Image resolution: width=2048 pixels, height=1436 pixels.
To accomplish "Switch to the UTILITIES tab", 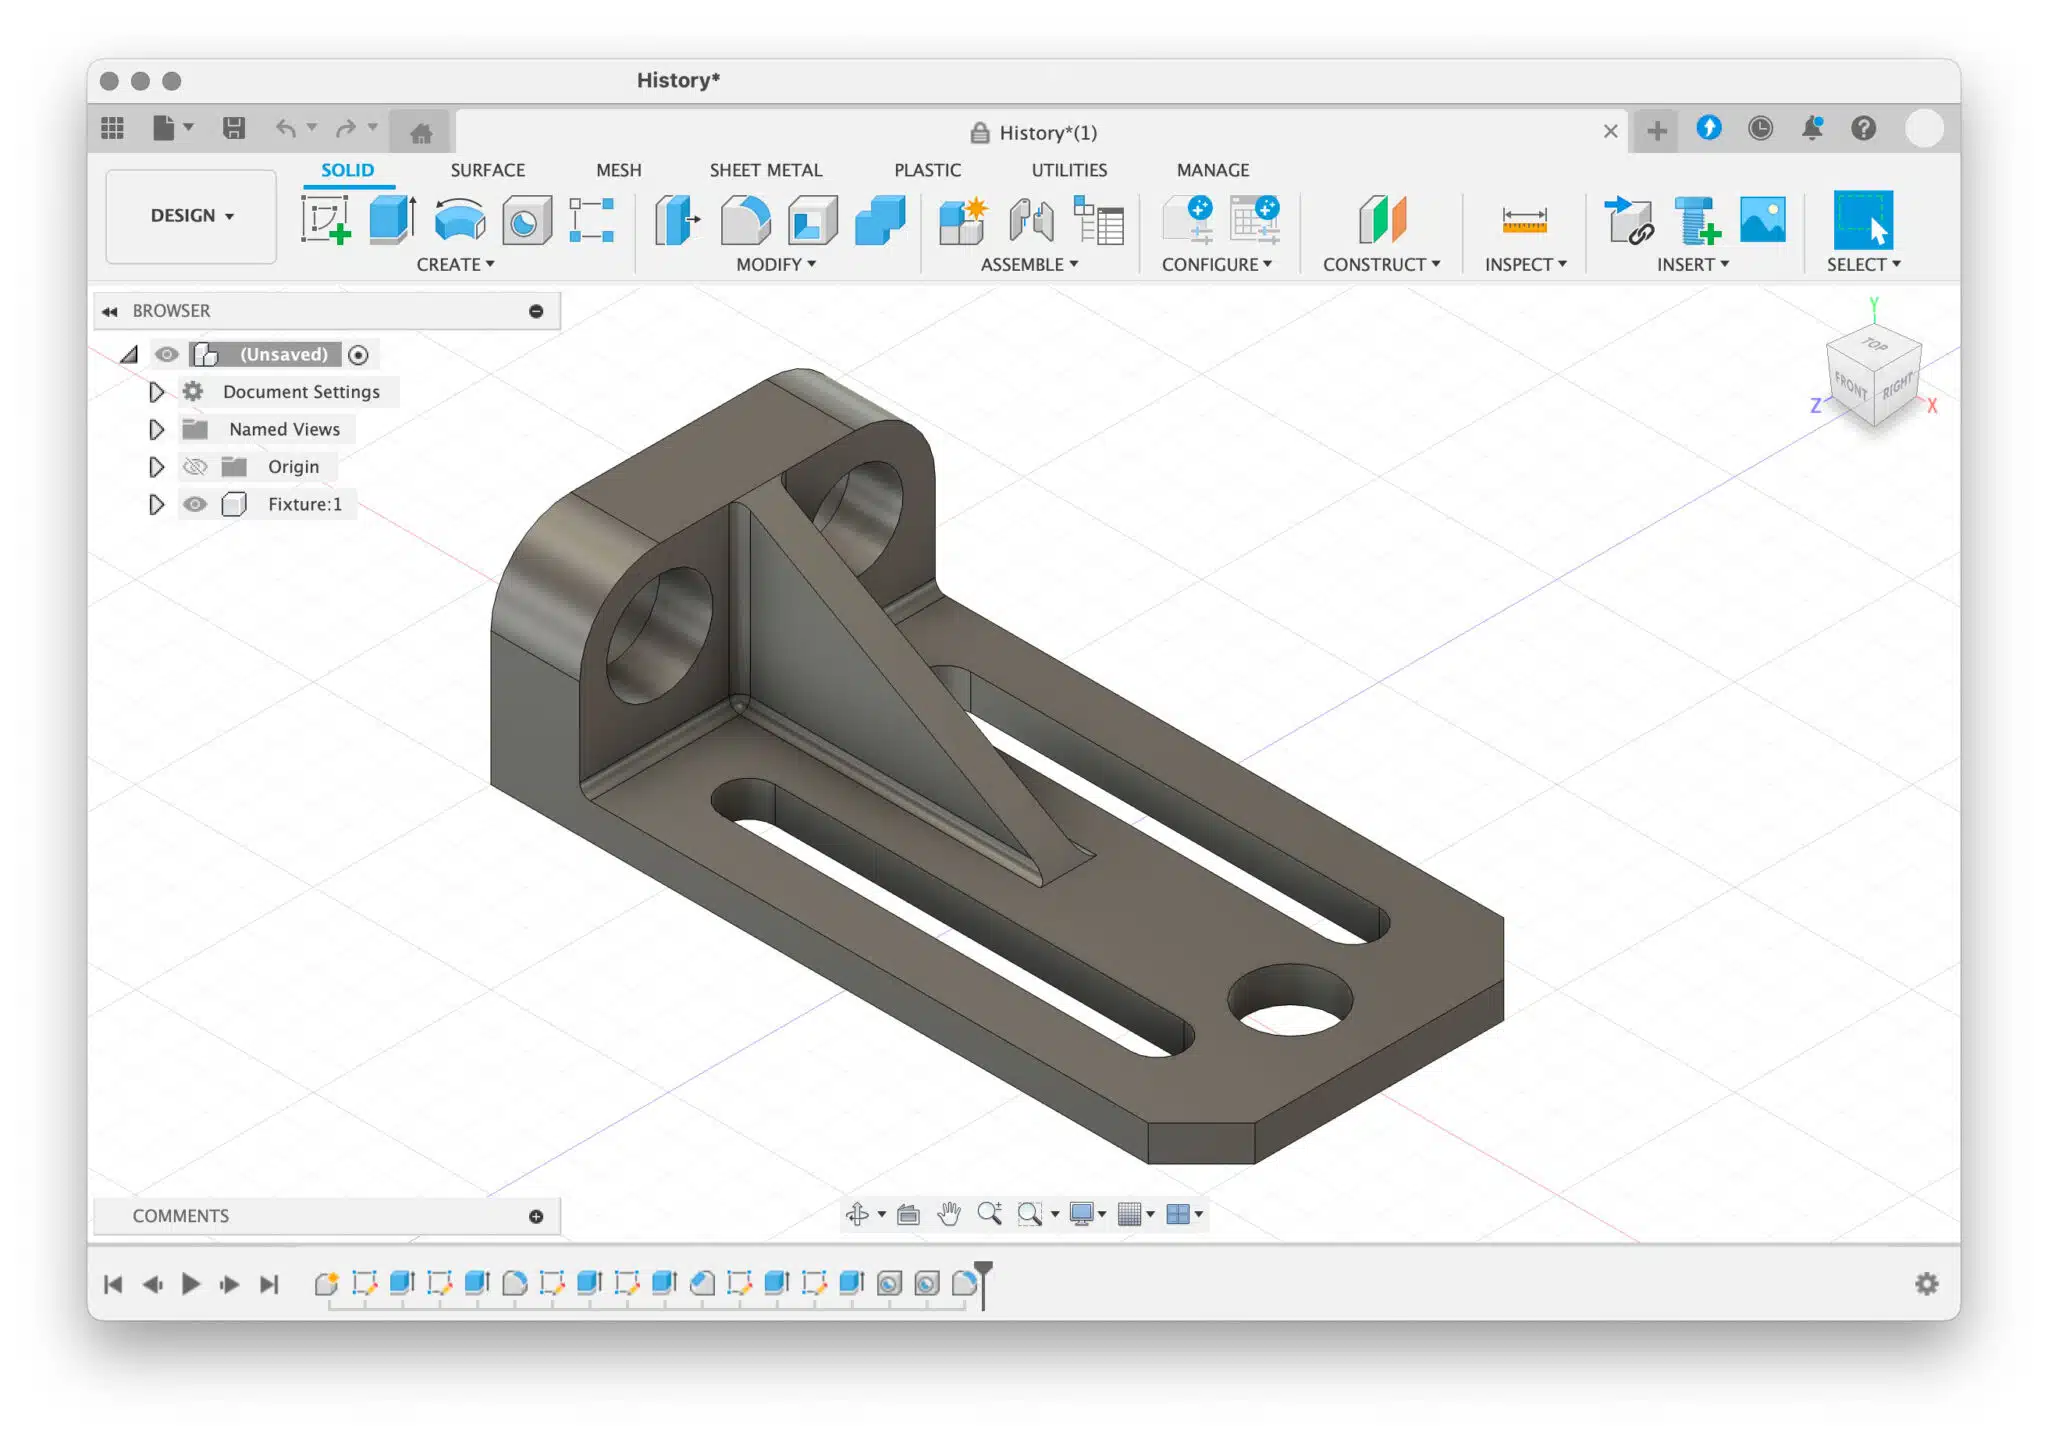I will coord(1069,170).
